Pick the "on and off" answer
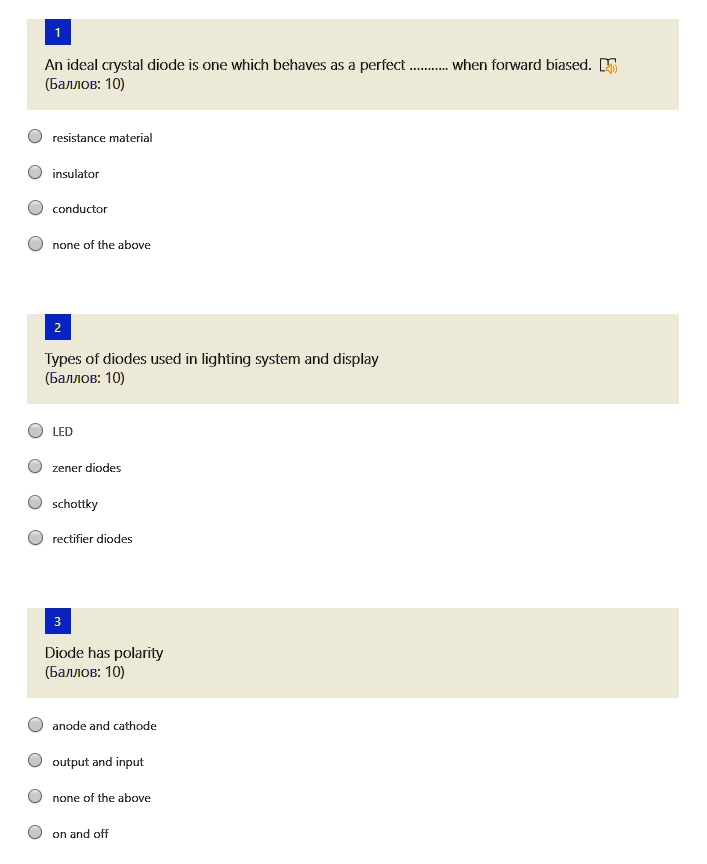This screenshot has width=707, height=864. pos(36,833)
